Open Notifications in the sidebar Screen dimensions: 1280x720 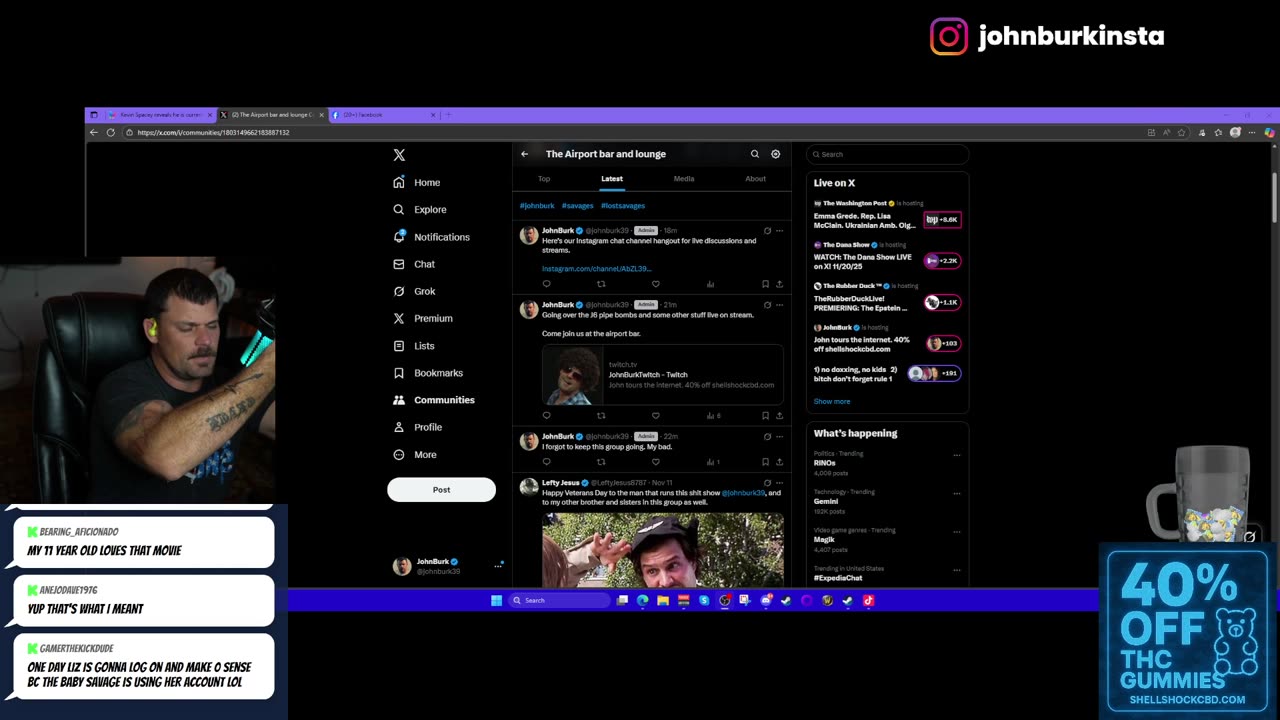point(431,237)
